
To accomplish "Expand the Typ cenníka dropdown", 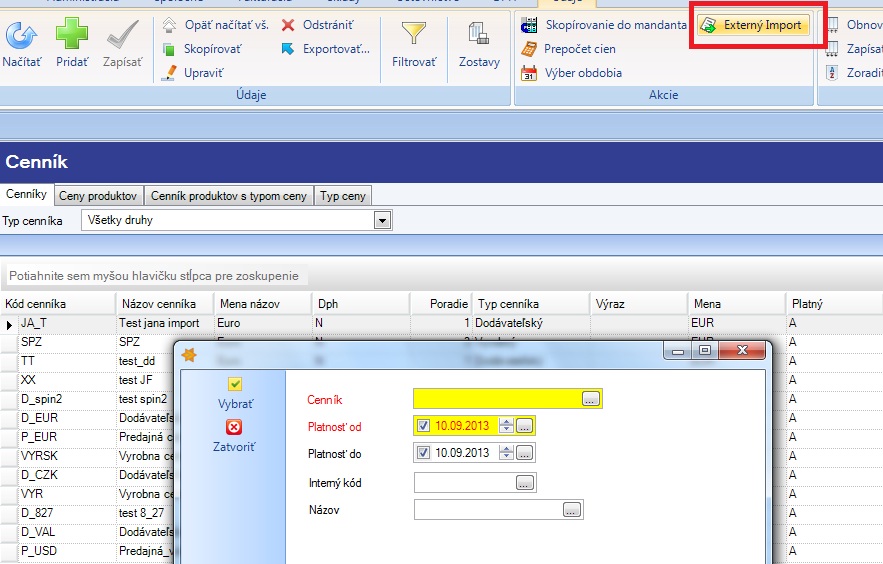I will coord(382,221).
